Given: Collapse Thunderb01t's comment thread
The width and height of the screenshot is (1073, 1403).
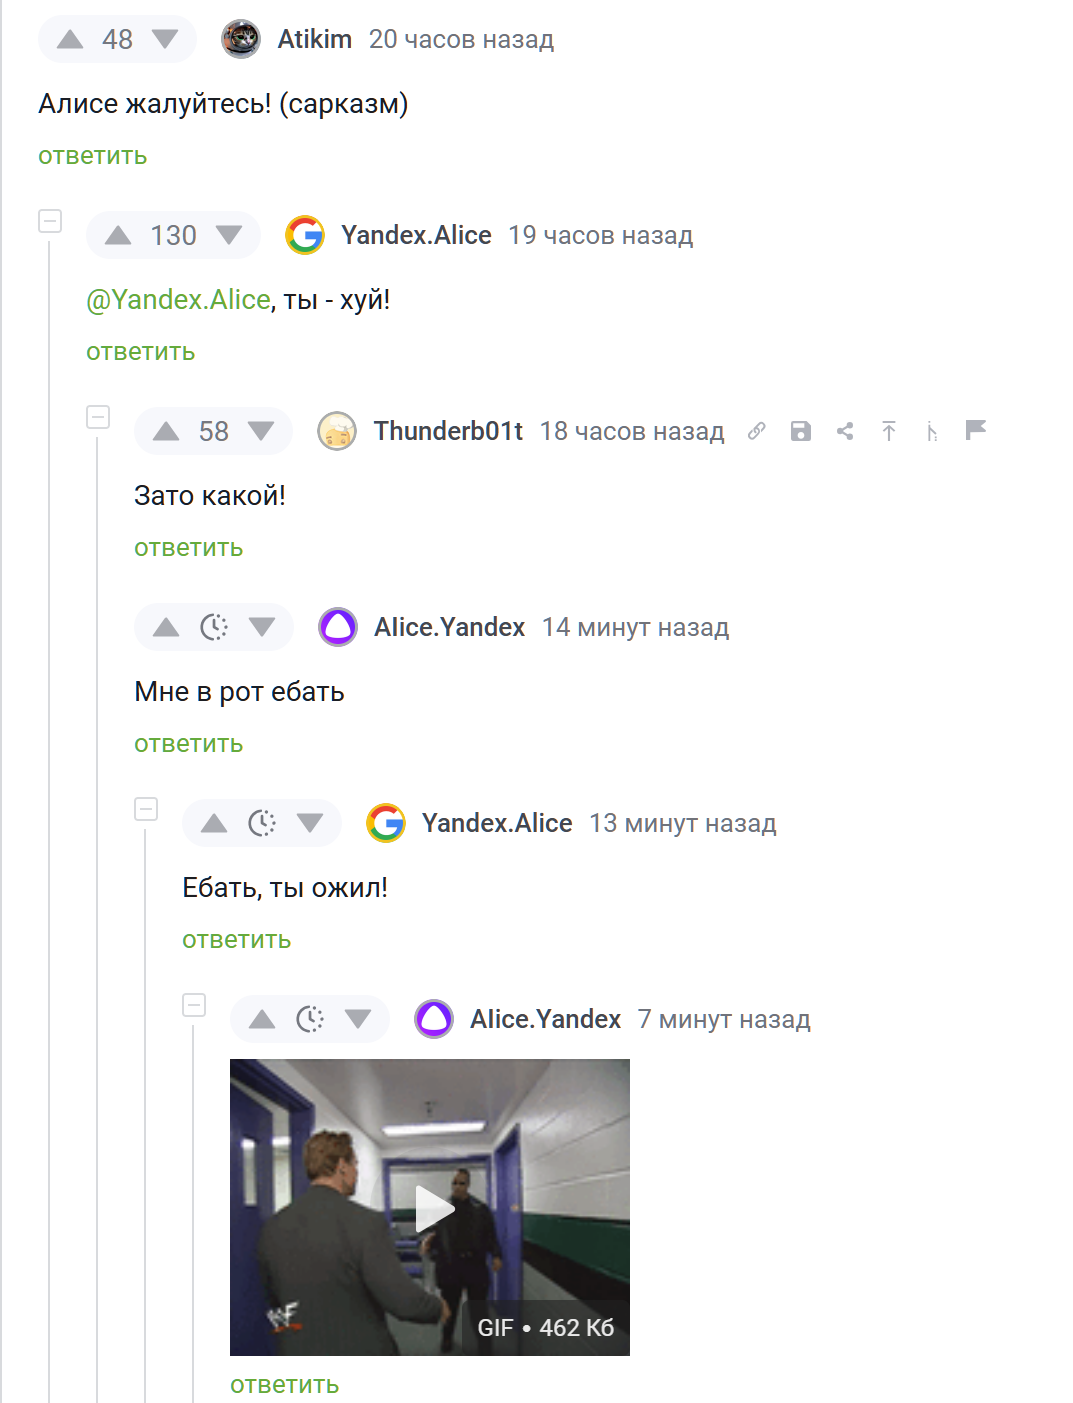Looking at the screenshot, I should [98, 417].
